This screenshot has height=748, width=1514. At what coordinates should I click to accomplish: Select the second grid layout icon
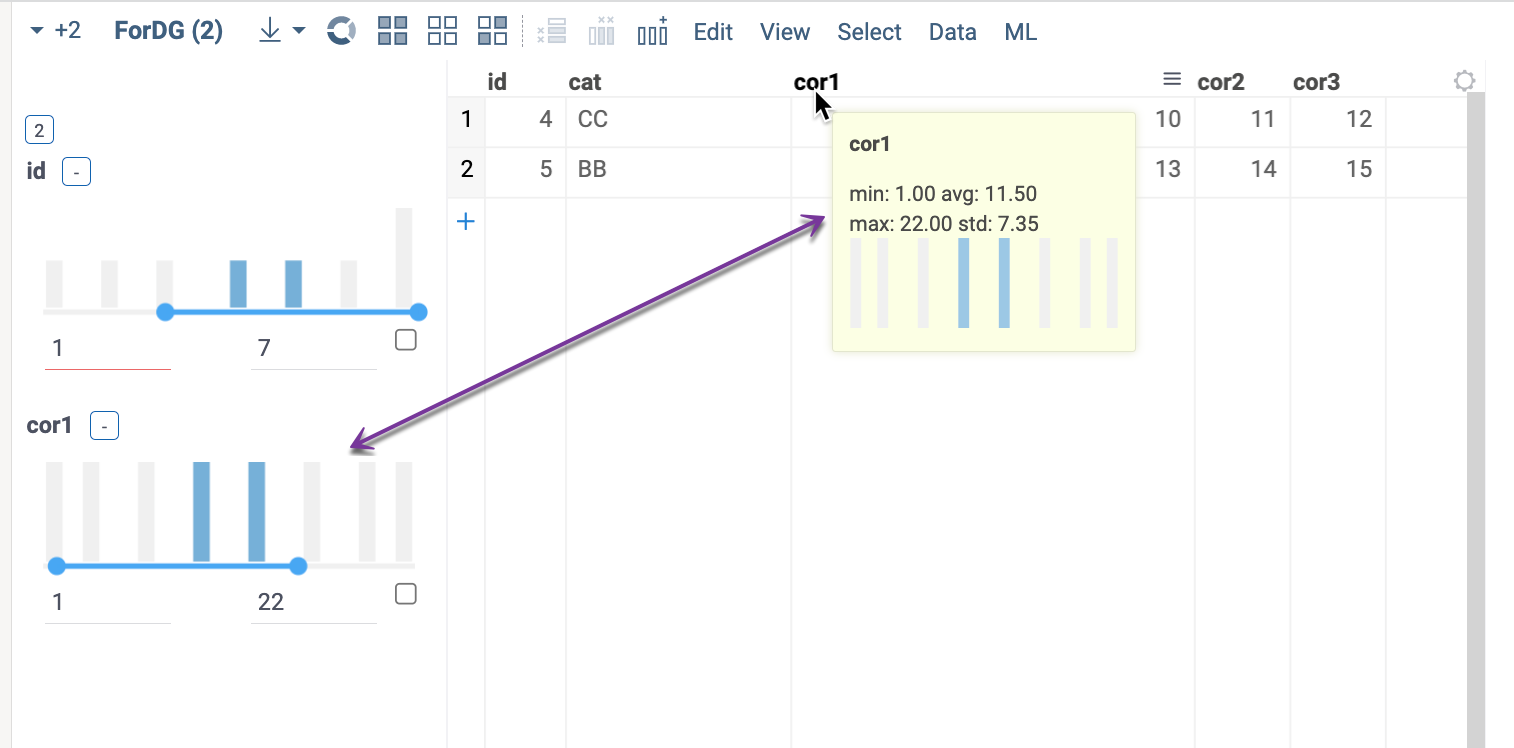tap(442, 31)
